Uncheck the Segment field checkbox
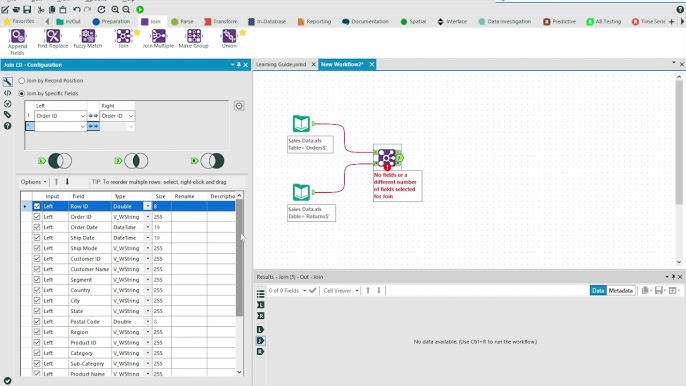 tap(37, 280)
